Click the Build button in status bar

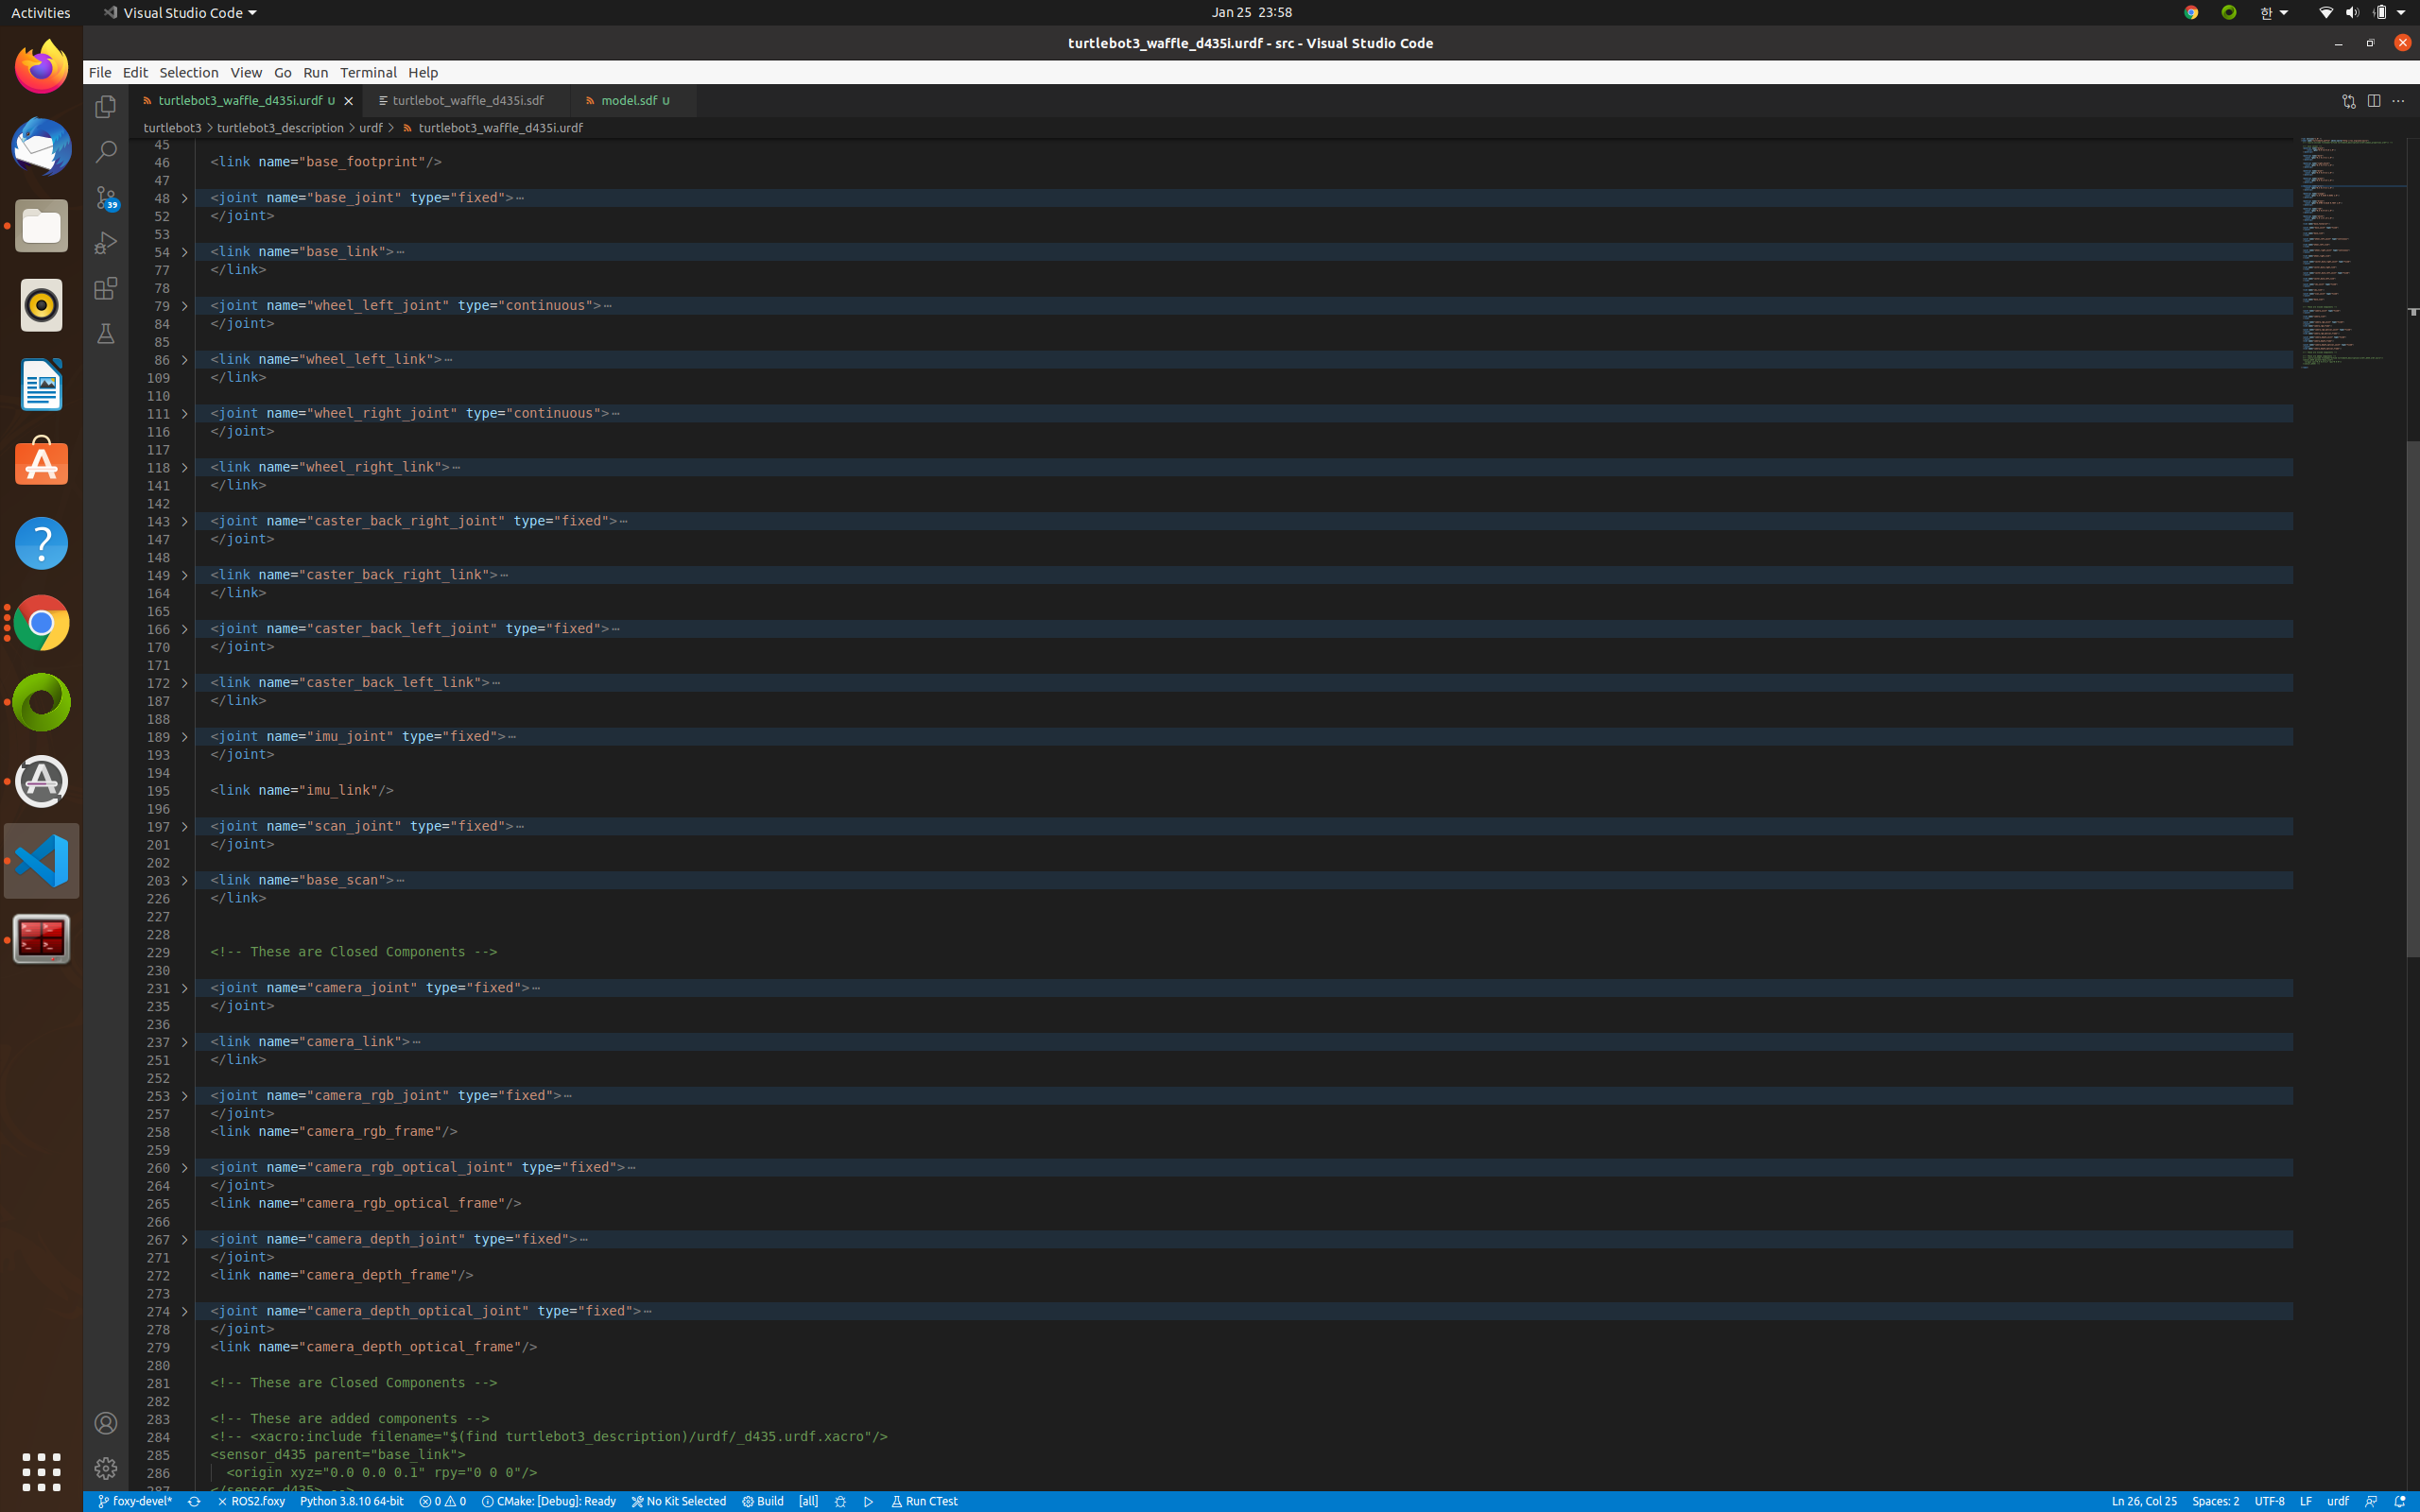tap(763, 1501)
